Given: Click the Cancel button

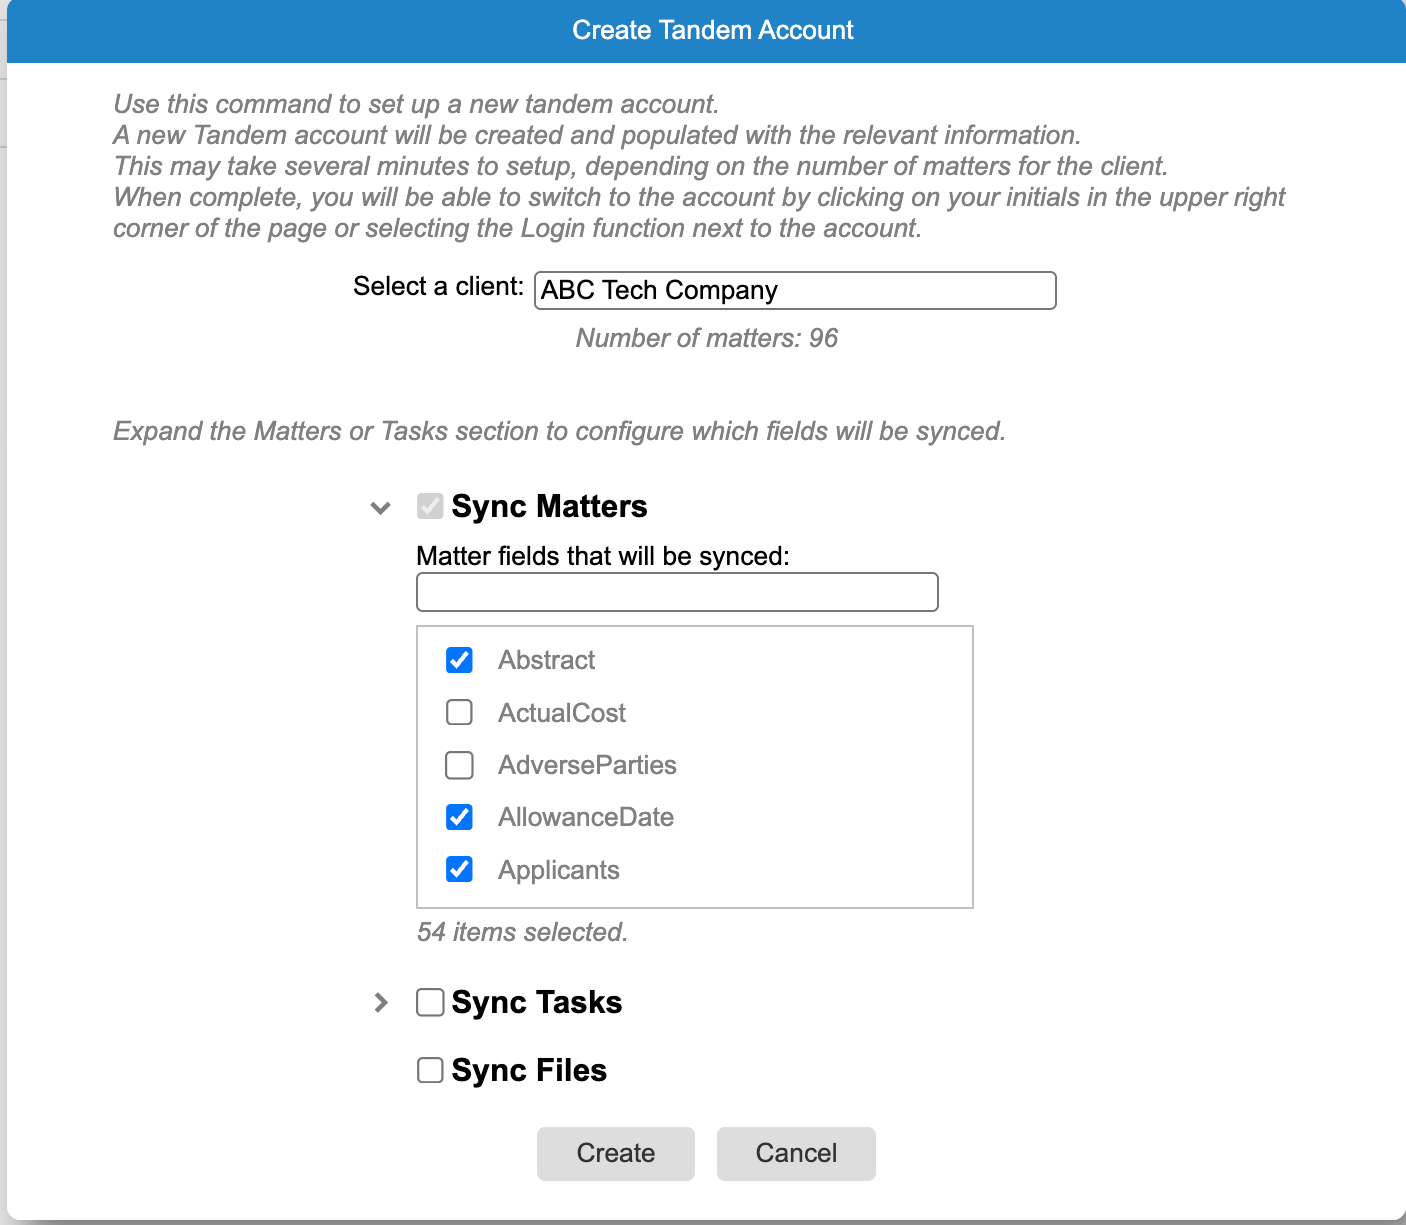Looking at the screenshot, I should (x=796, y=1153).
